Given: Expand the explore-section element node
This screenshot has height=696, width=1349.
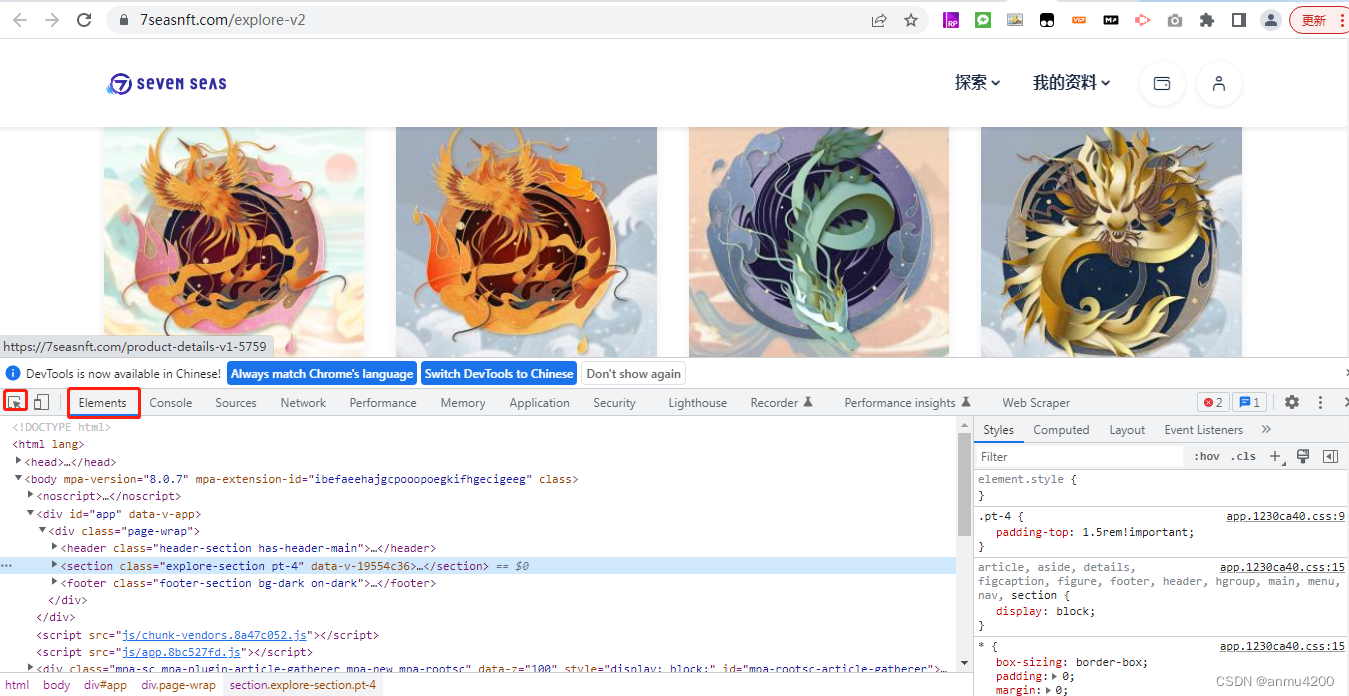Looking at the screenshot, I should [x=54, y=565].
